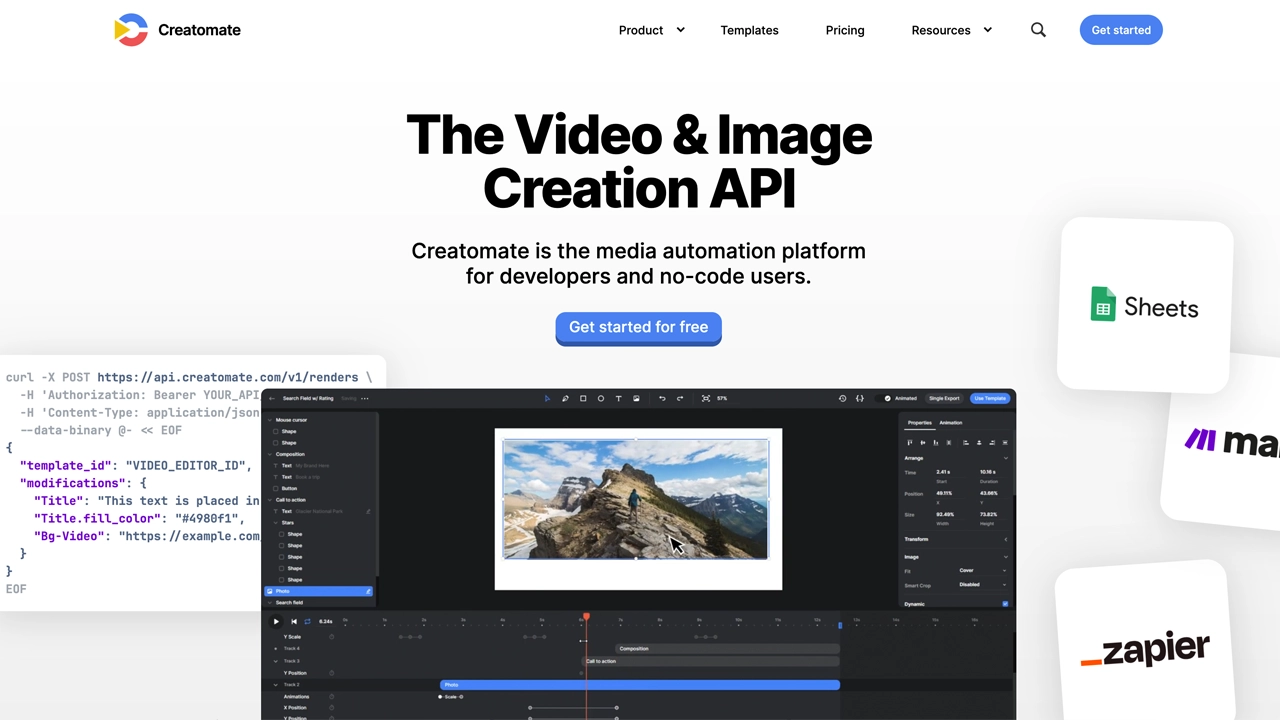This screenshot has height=720, width=1280.
Task: Click the editor back arrow
Action: [272, 398]
